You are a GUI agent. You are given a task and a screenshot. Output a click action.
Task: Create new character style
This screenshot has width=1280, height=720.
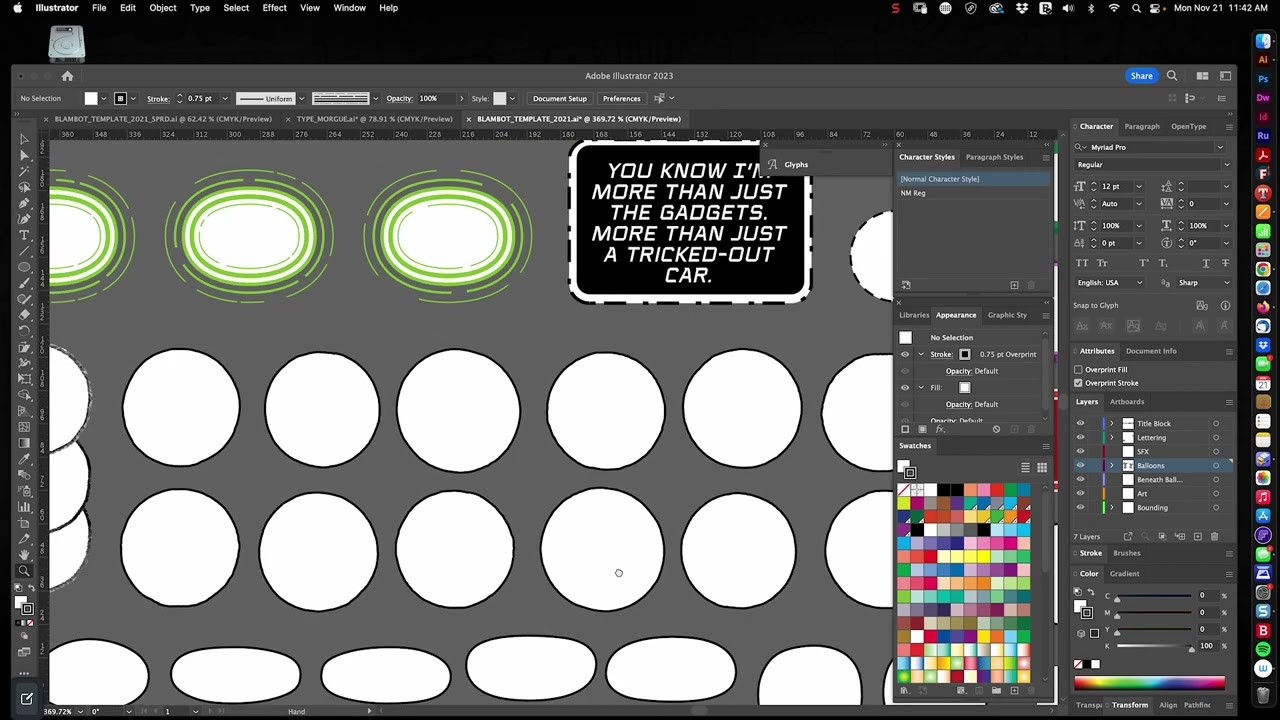[1014, 285]
